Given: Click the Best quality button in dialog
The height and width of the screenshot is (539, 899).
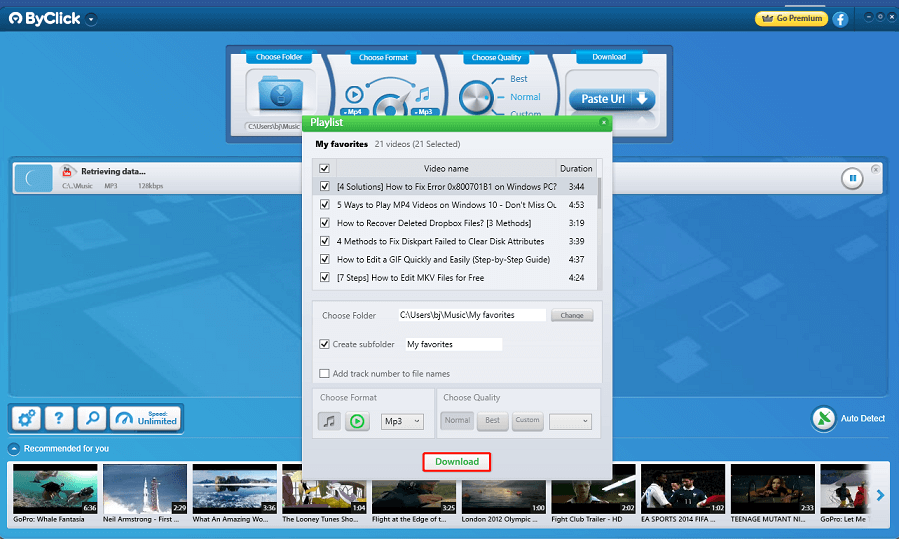Looking at the screenshot, I should [x=493, y=421].
